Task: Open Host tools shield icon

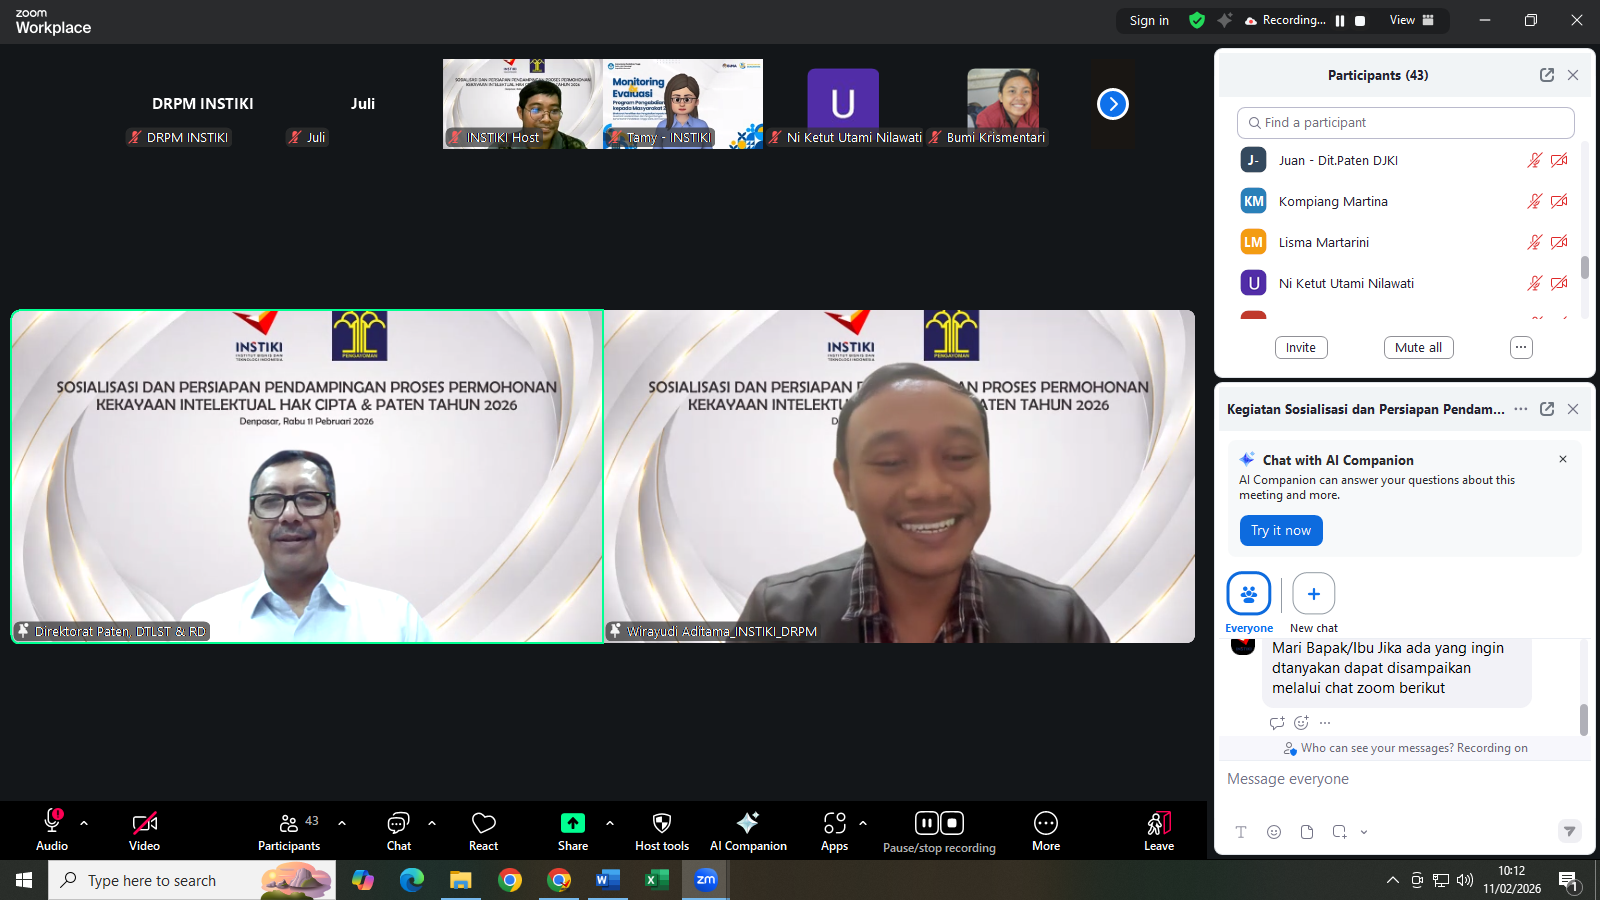Action: (x=661, y=823)
